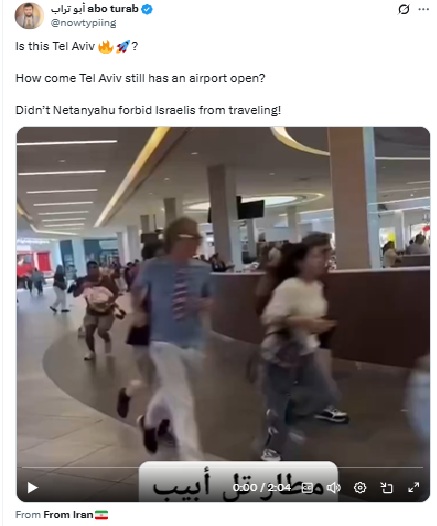This screenshot has width=437, height=526.
Task: Click the blue verified badge
Action: [x=147, y=9]
